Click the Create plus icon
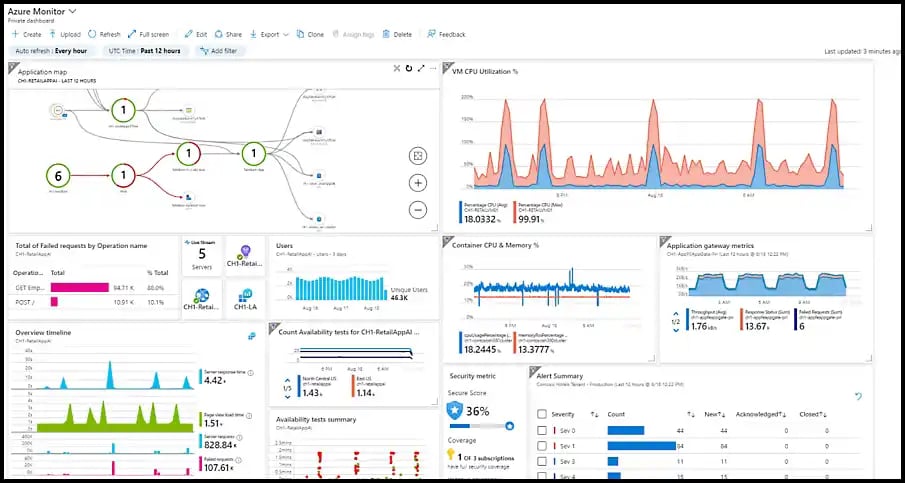Viewport: 905px width, 483px height. (x=16, y=34)
